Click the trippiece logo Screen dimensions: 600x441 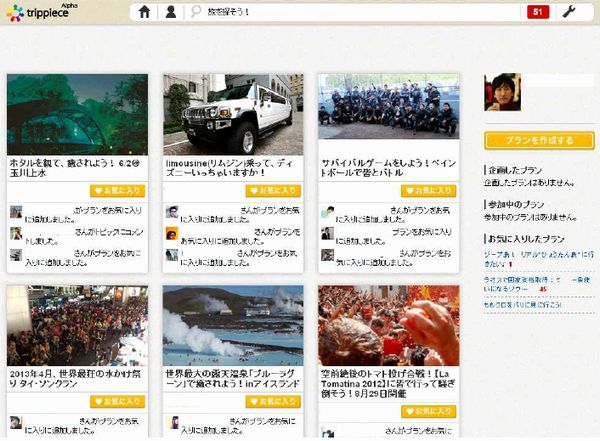pos(41,12)
